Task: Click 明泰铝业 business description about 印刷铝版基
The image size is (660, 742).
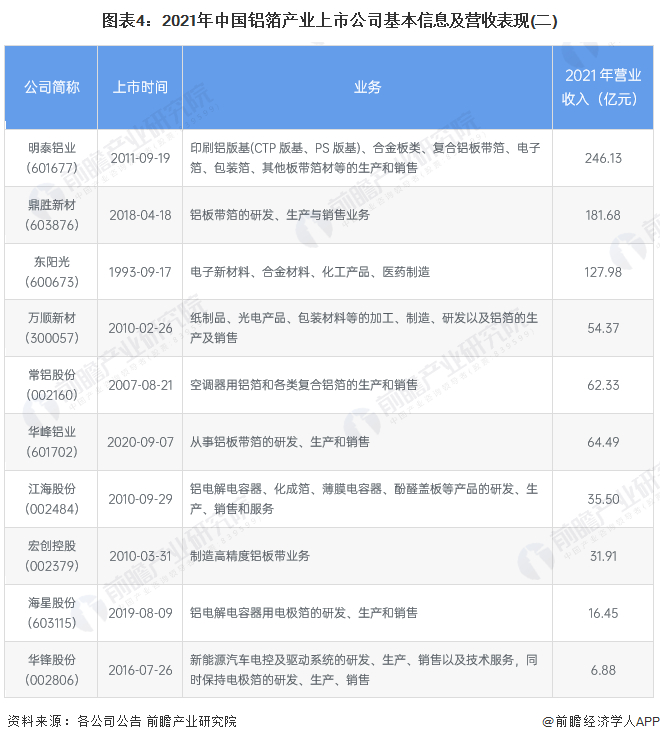Action: pyautogui.click(x=365, y=158)
